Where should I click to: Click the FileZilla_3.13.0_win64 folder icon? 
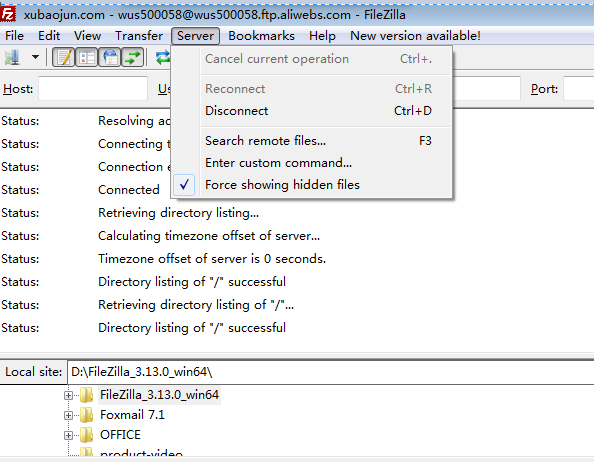coord(87,395)
